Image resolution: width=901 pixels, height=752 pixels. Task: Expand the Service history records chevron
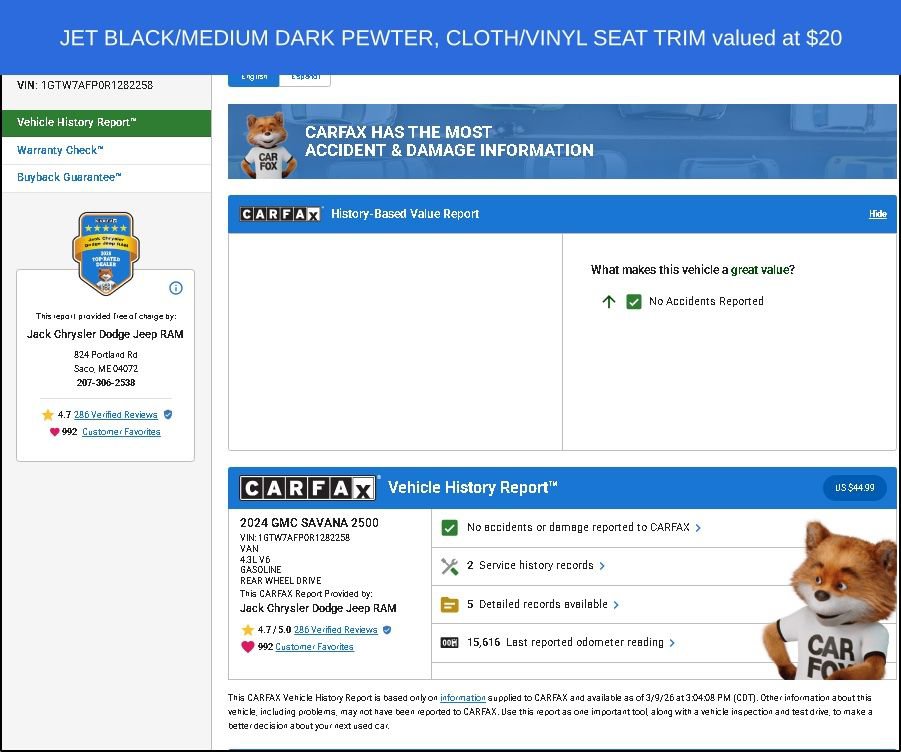[x=602, y=566]
